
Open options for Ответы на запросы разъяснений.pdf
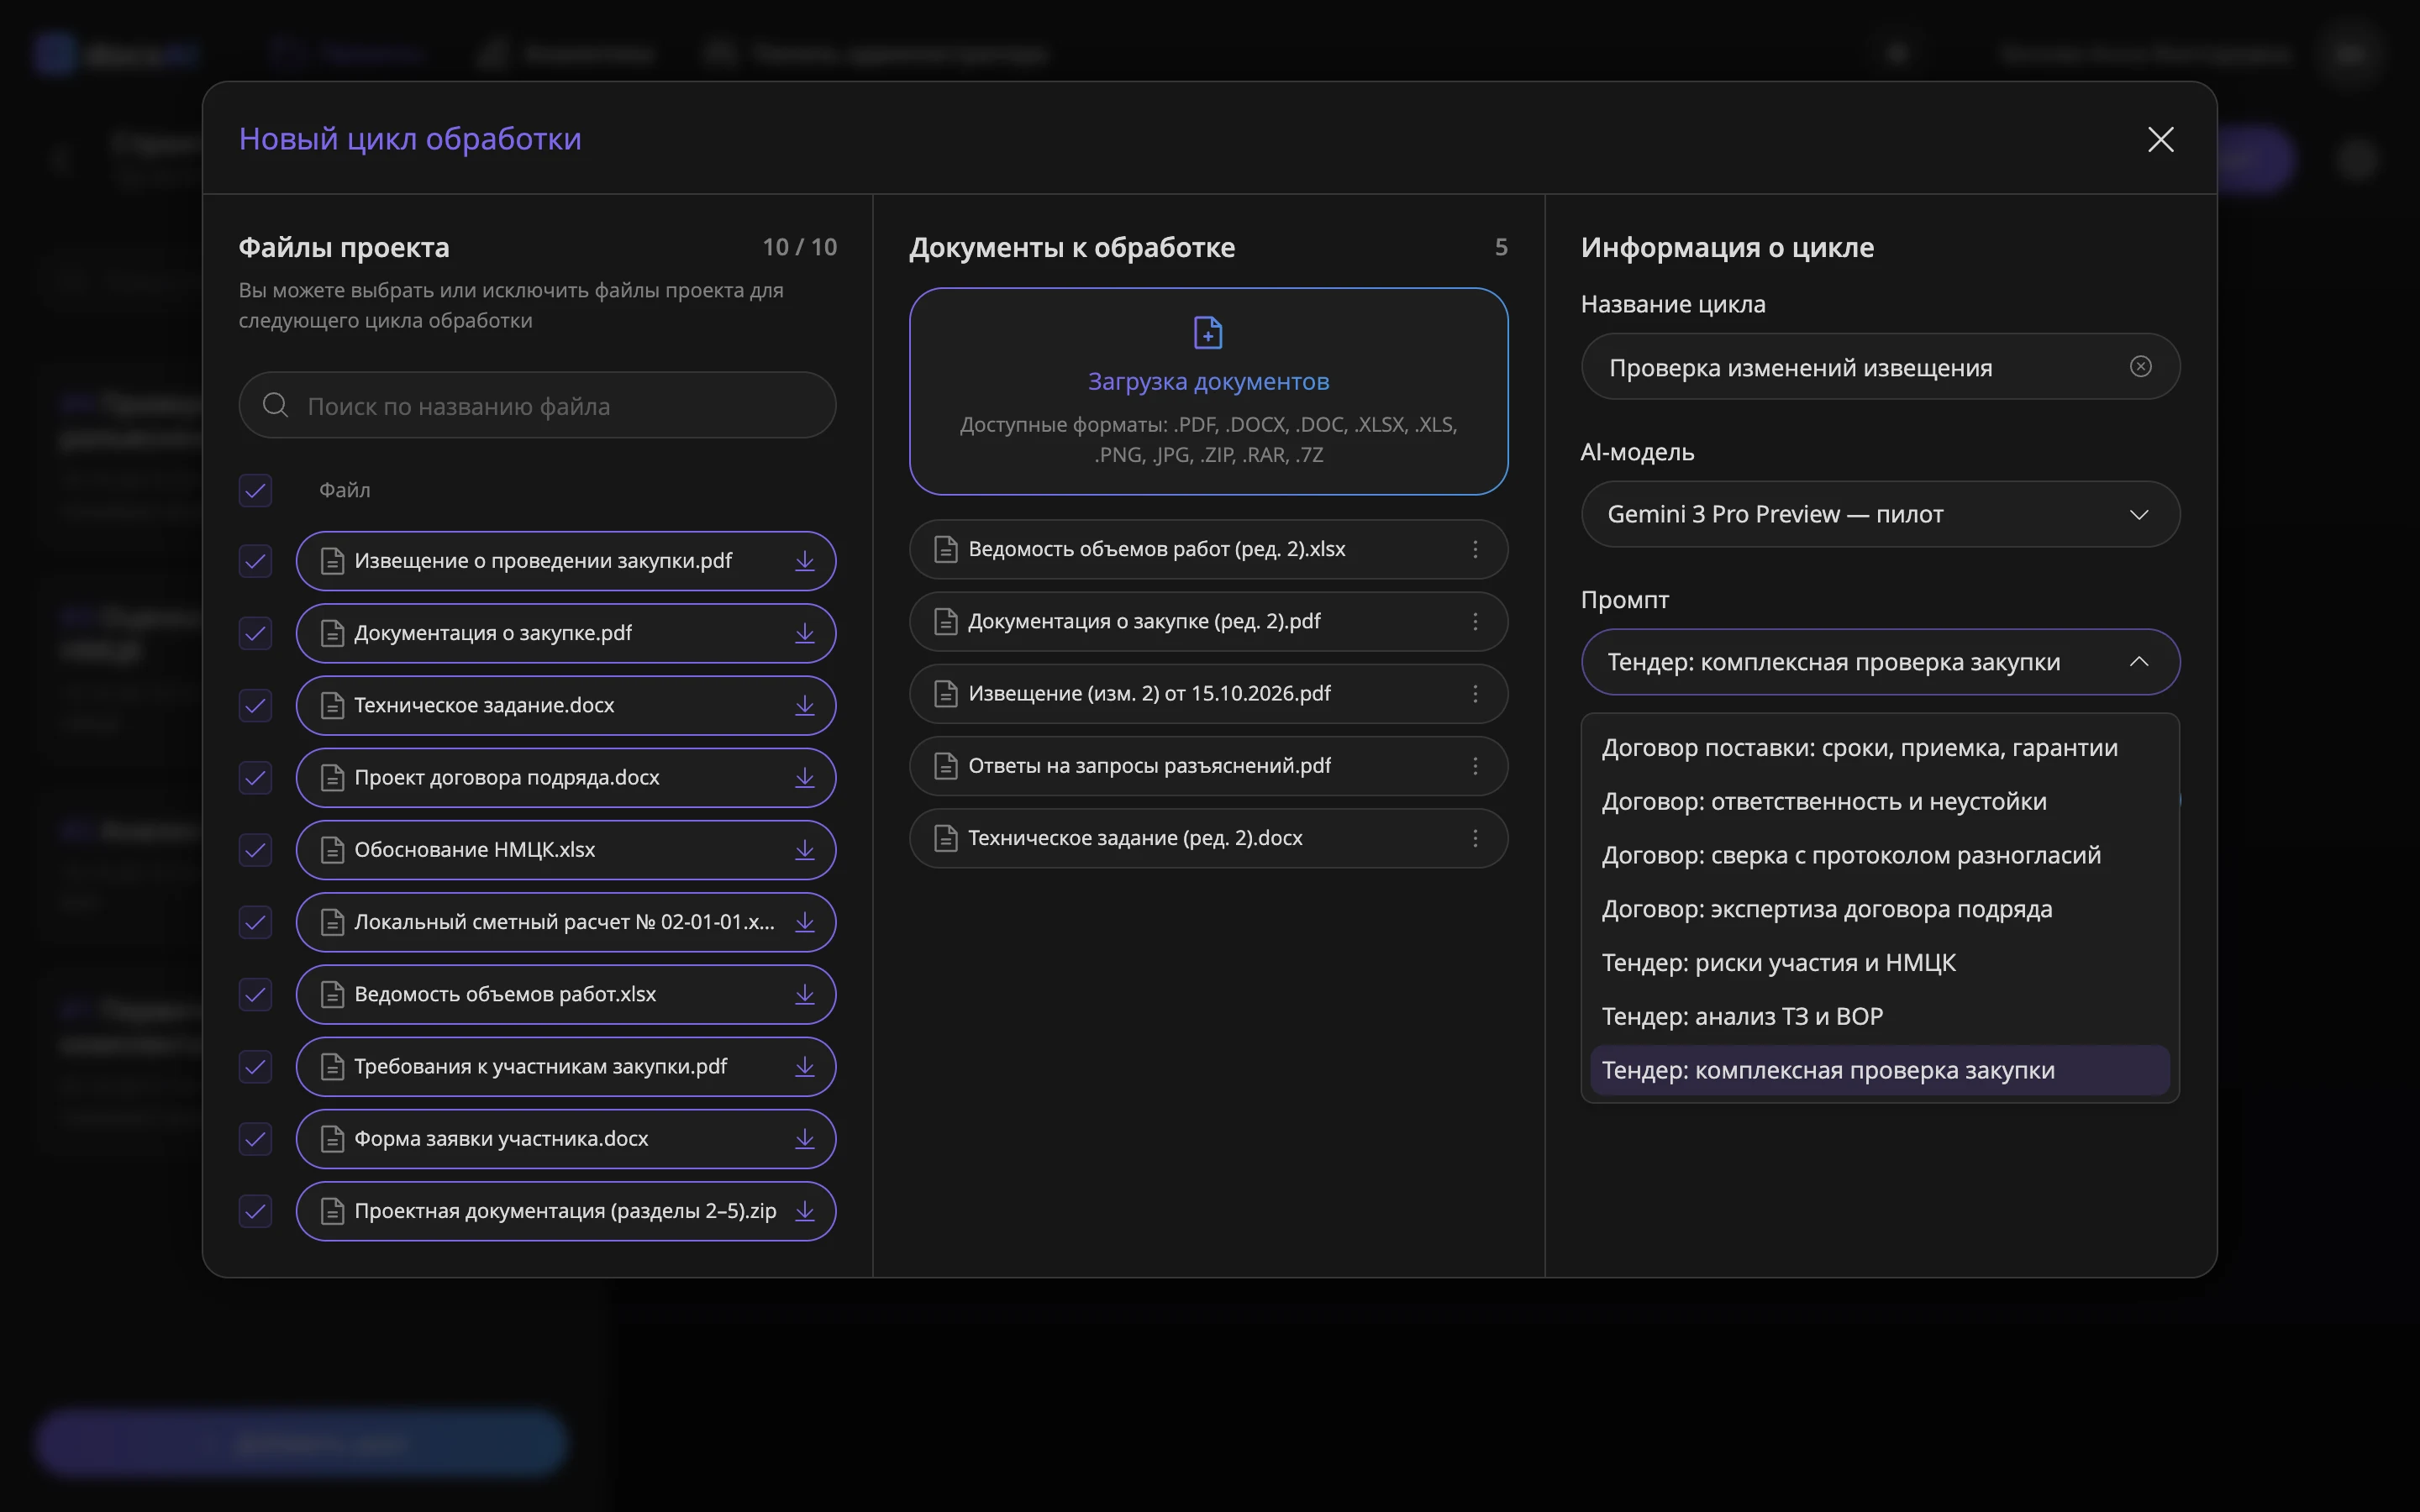pyautogui.click(x=1475, y=766)
